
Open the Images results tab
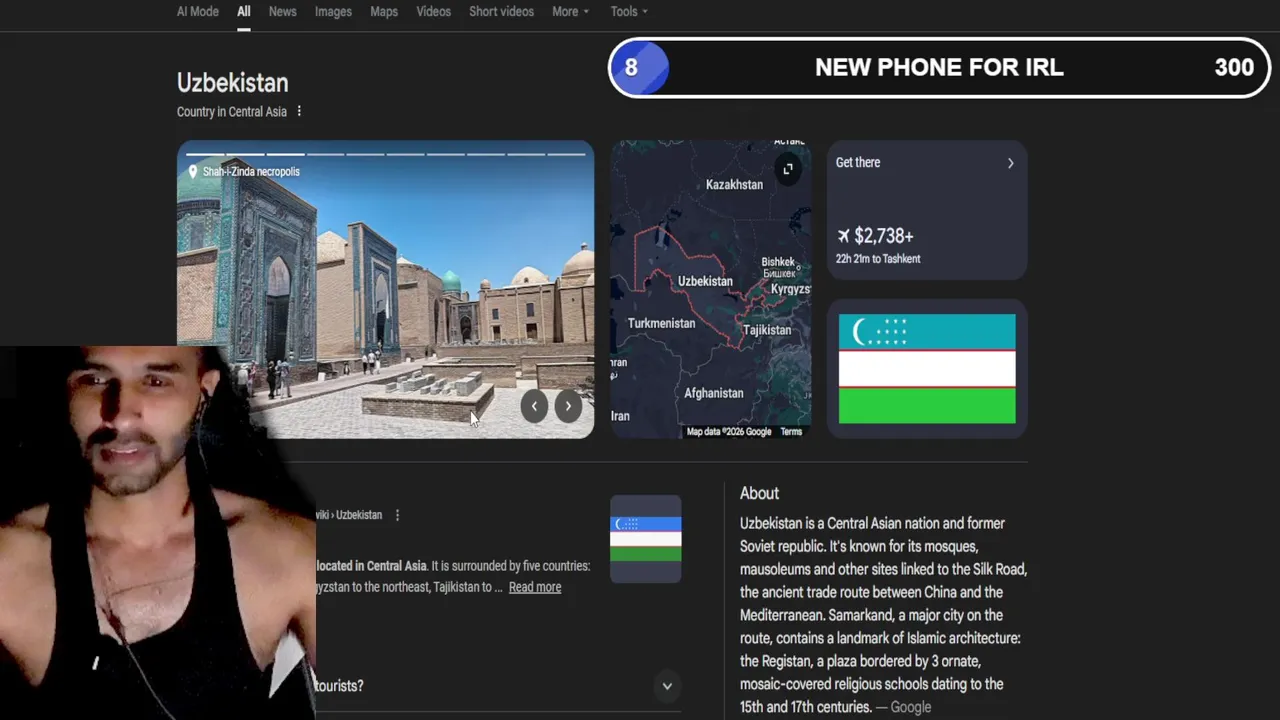tap(333, 12)
